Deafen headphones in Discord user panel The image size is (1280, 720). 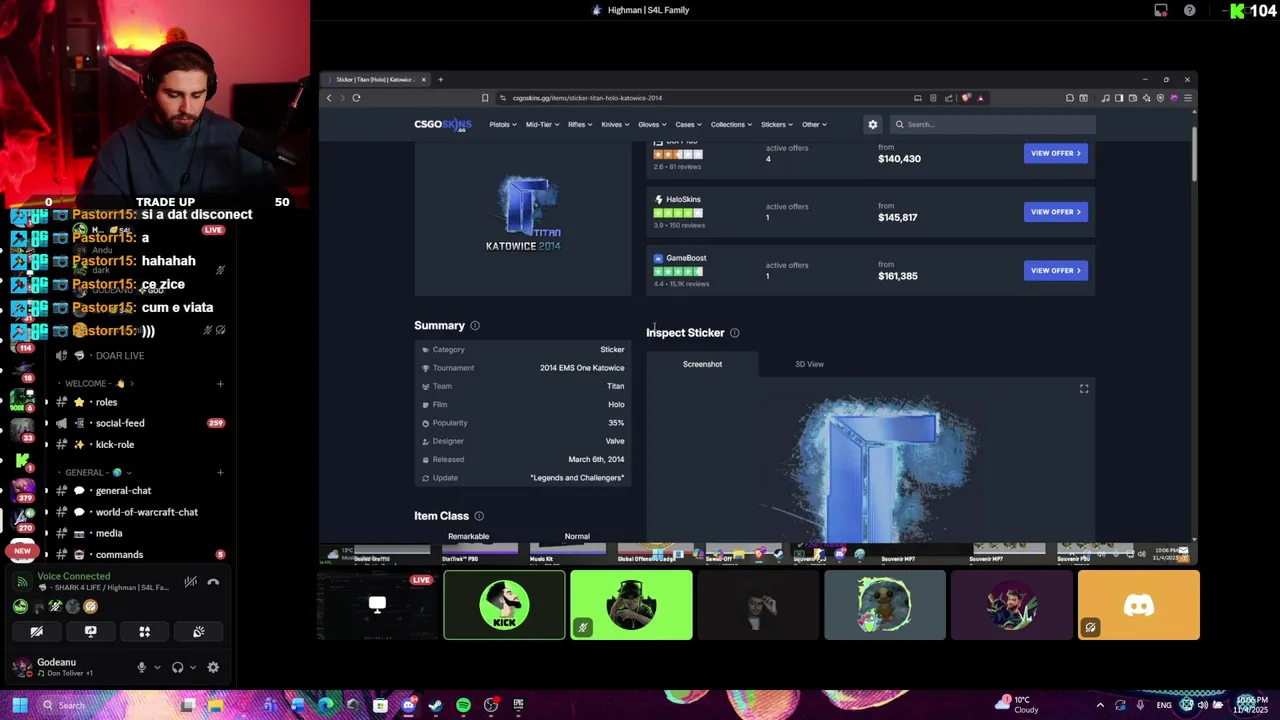[177, 667]
